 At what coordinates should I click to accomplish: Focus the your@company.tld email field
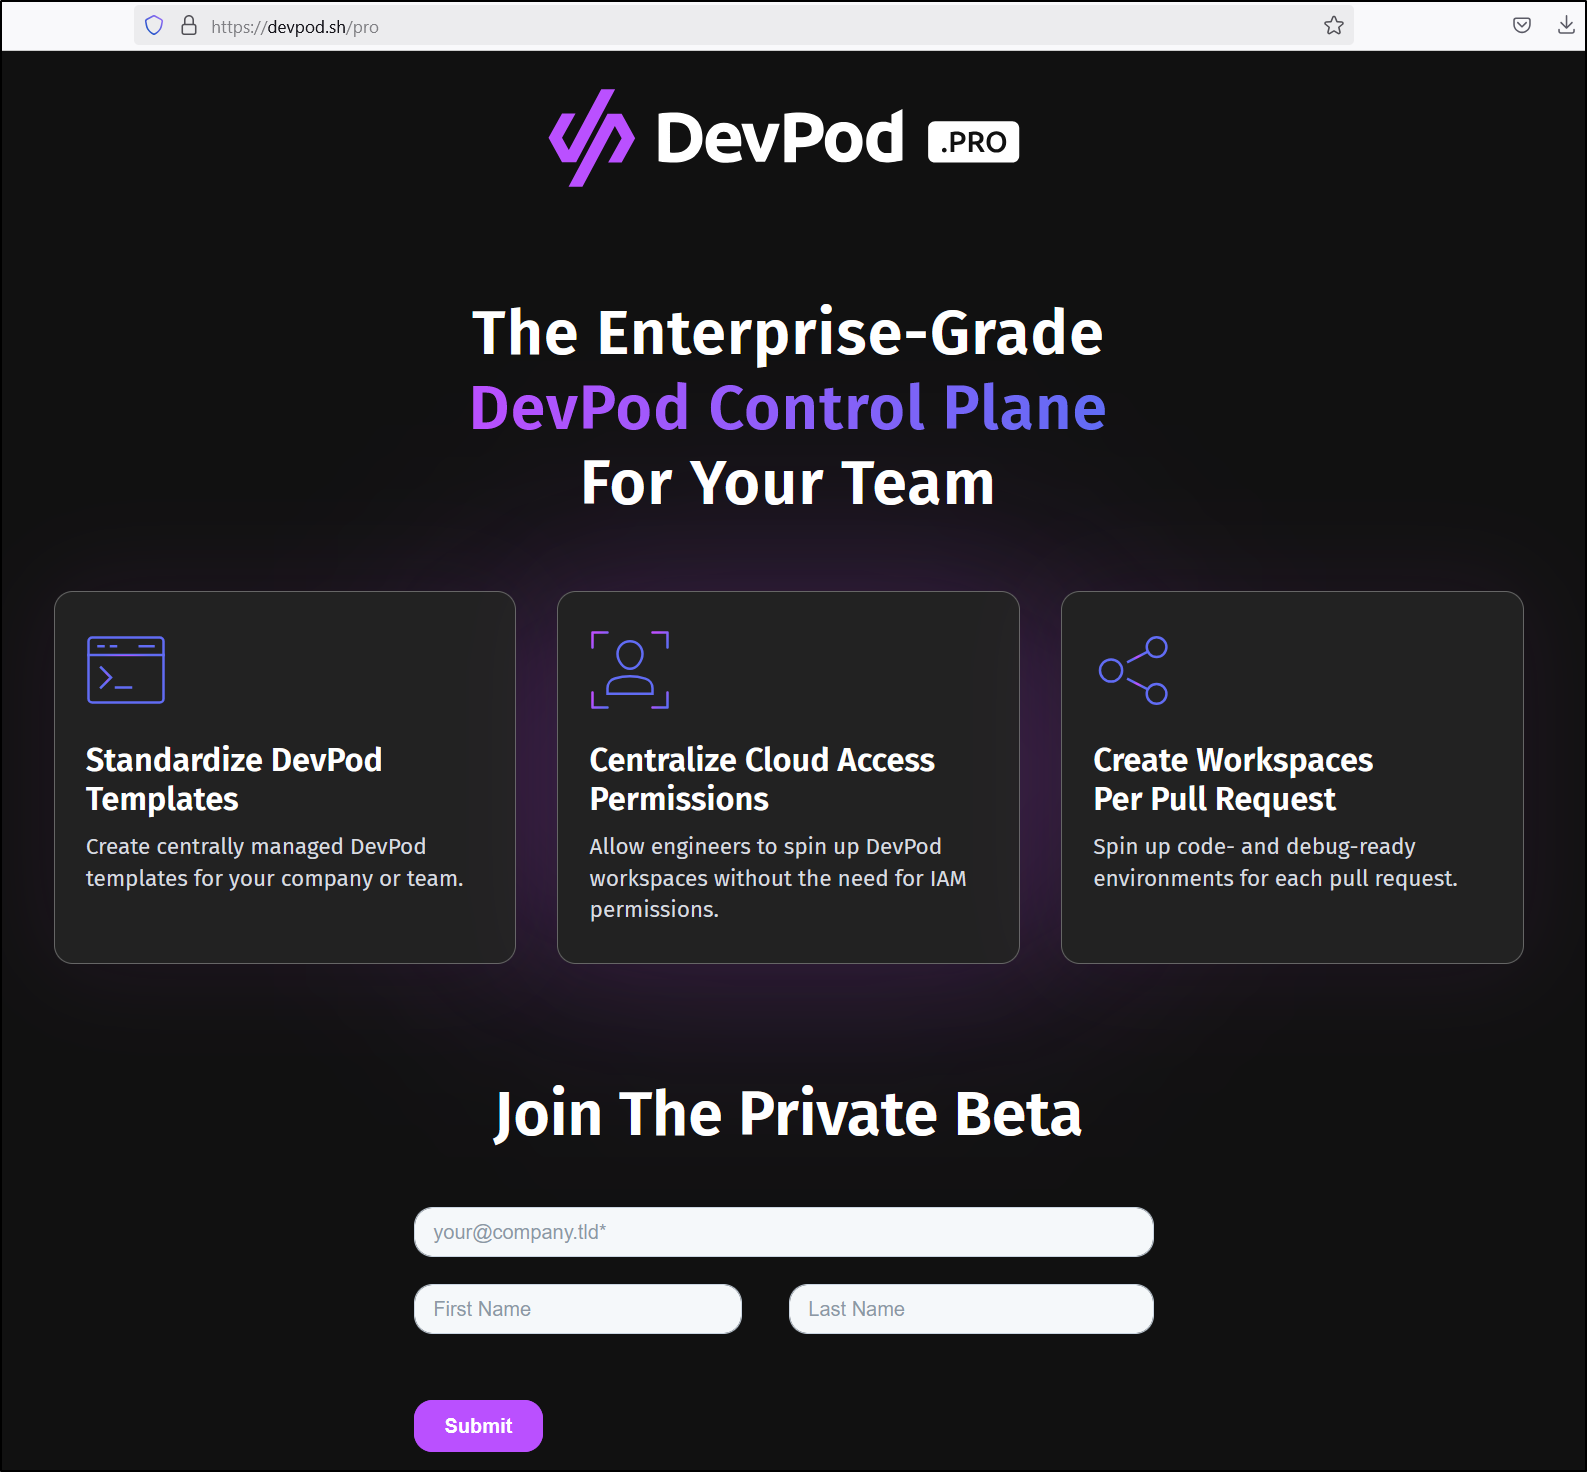click(784, 1232)
